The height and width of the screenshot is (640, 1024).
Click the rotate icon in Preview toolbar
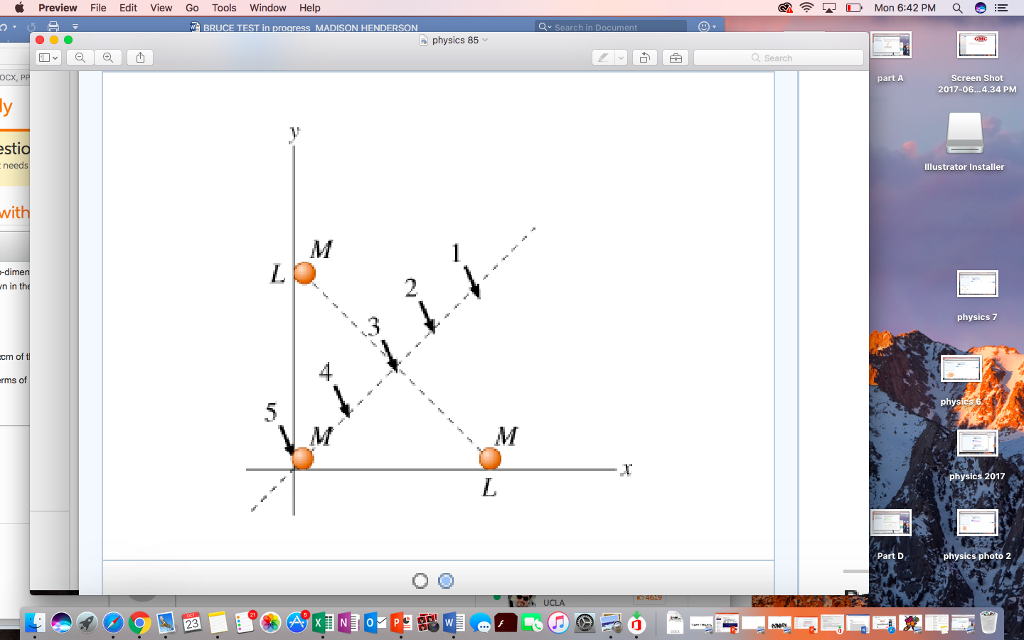[646, 57]
